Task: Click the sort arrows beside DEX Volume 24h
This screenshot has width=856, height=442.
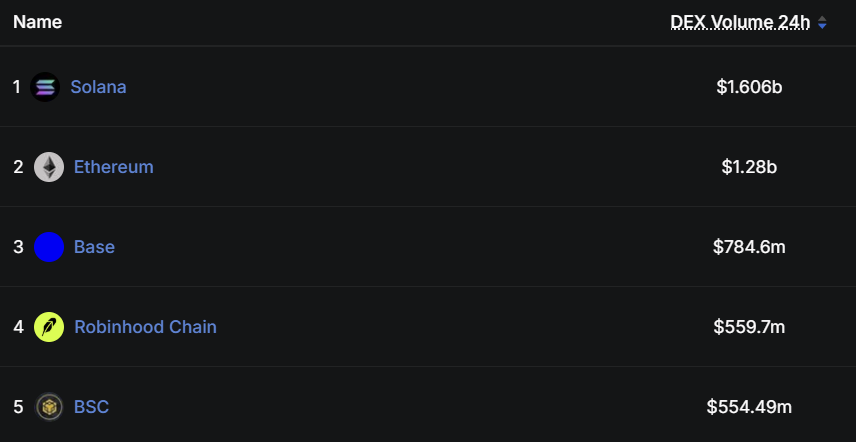Action: pos(822,22)
